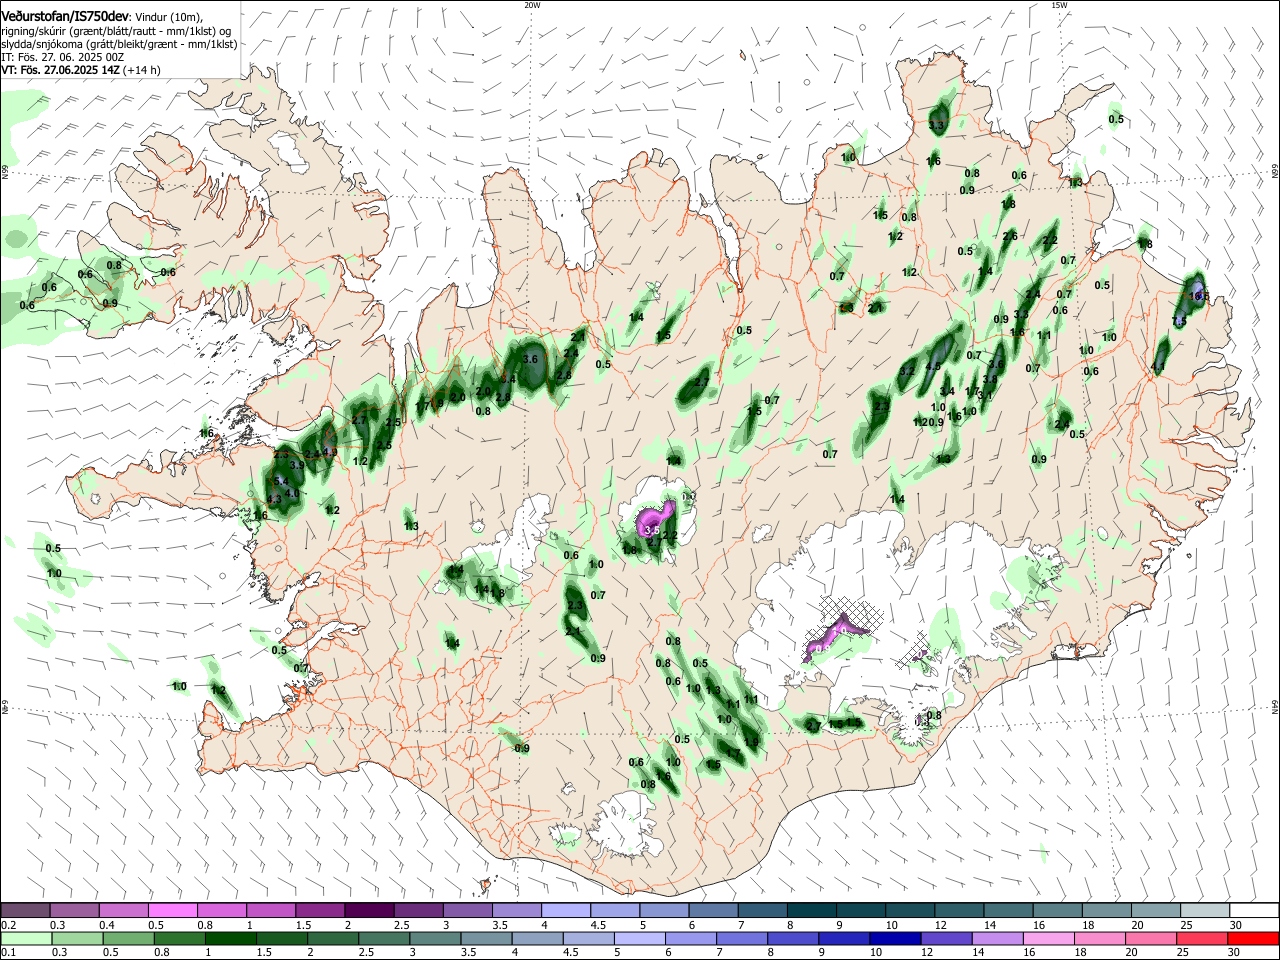The width and height of the screenshot is (1280, 960).
Task: Select the darkest purple swatch between 2 and 2.5
Action: click(369, 911)
